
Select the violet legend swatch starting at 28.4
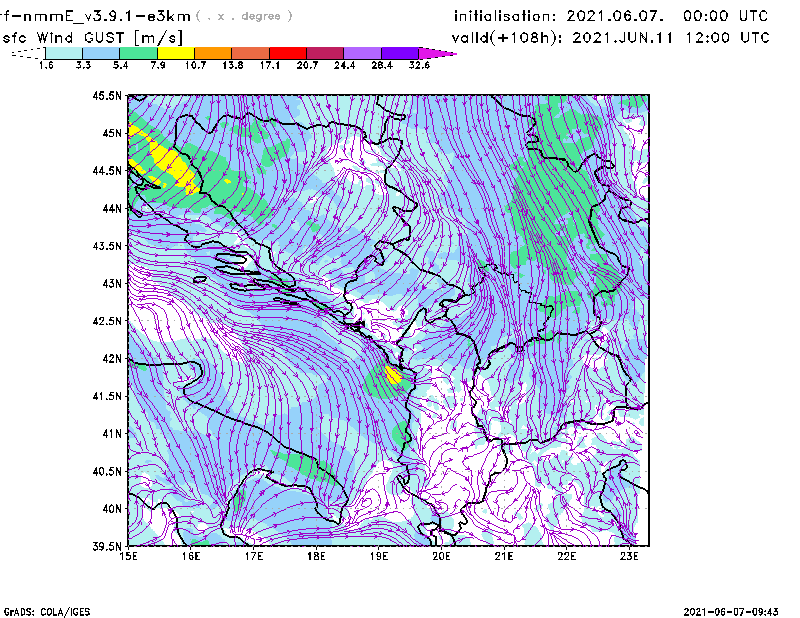tap(399, 53)
